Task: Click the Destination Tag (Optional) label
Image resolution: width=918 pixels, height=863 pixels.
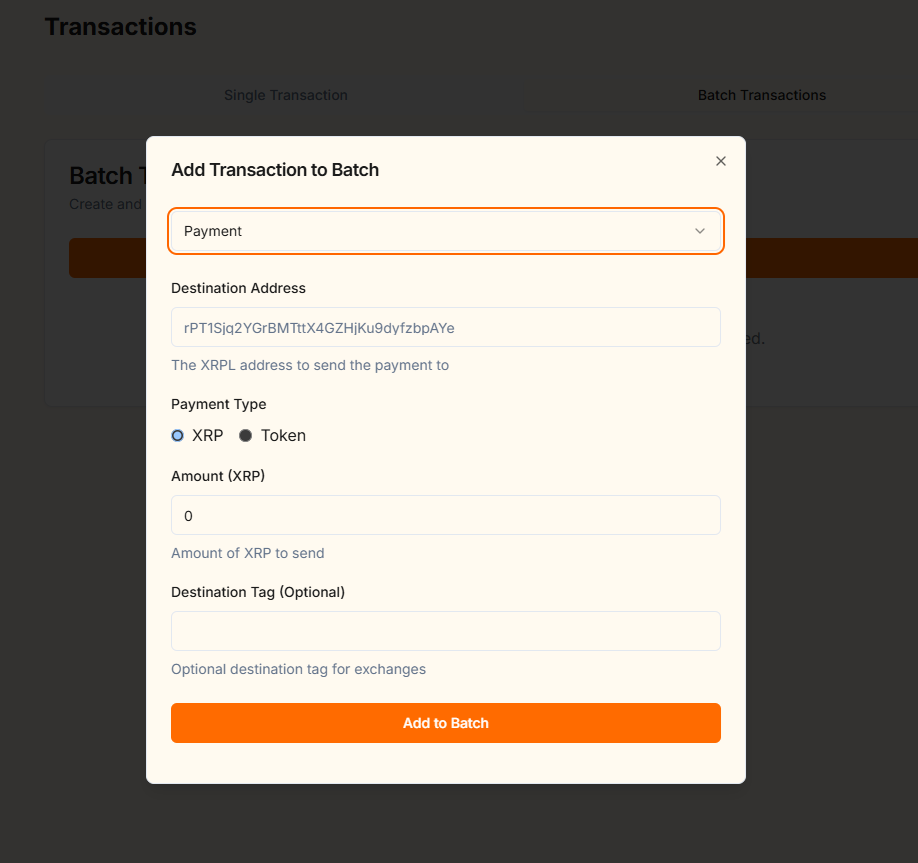Action: pos(258,592)
